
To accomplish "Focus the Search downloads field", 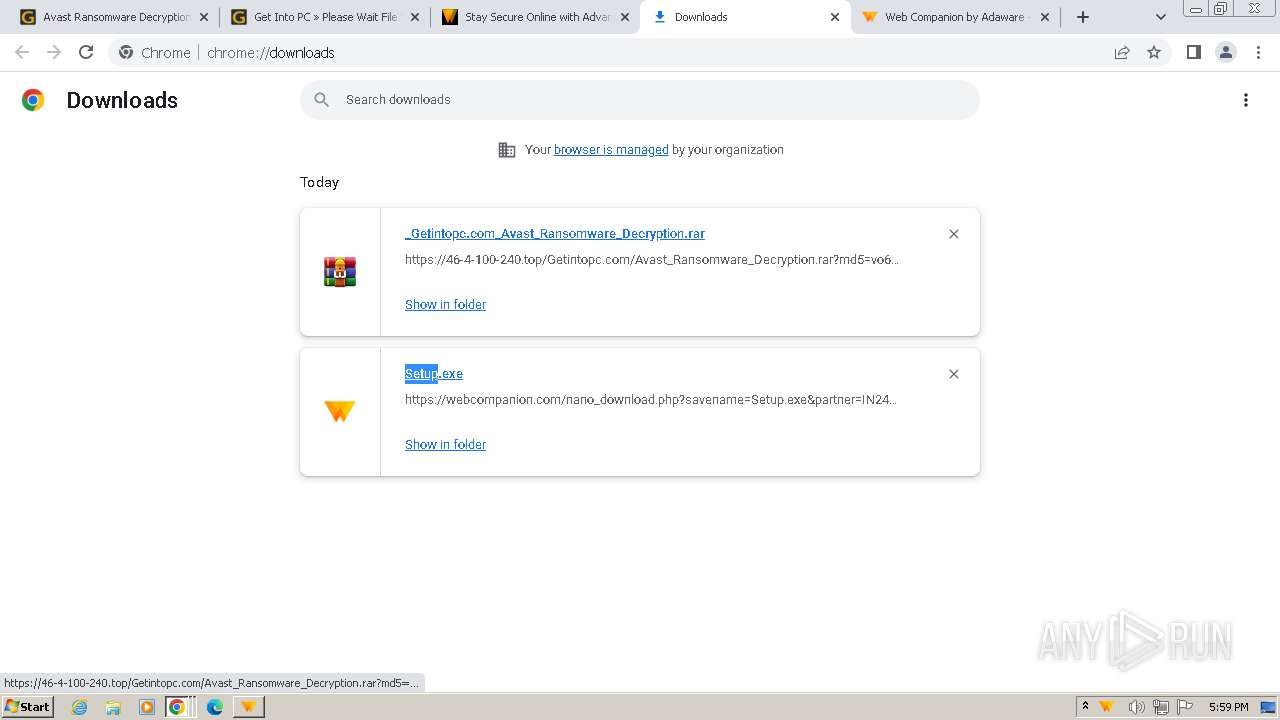I will (x=640, y=100).
